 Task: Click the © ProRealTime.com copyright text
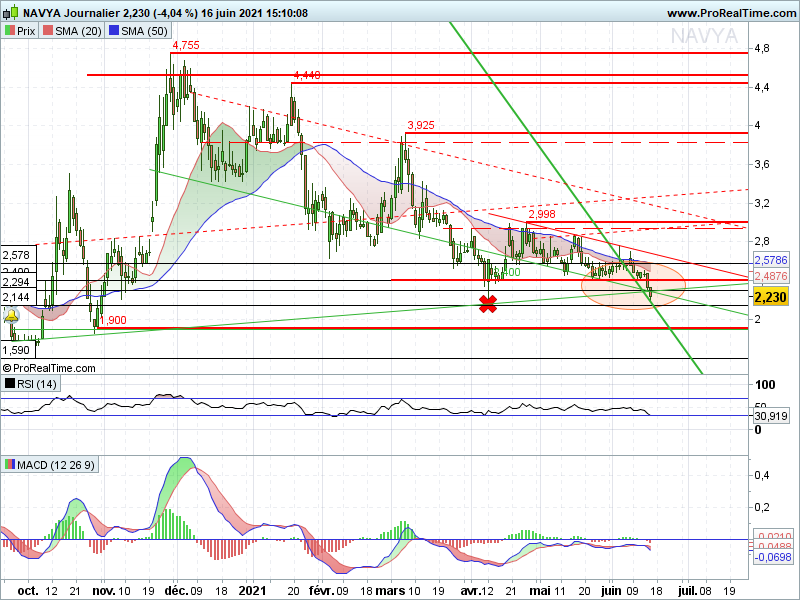[x=49, y=368]
